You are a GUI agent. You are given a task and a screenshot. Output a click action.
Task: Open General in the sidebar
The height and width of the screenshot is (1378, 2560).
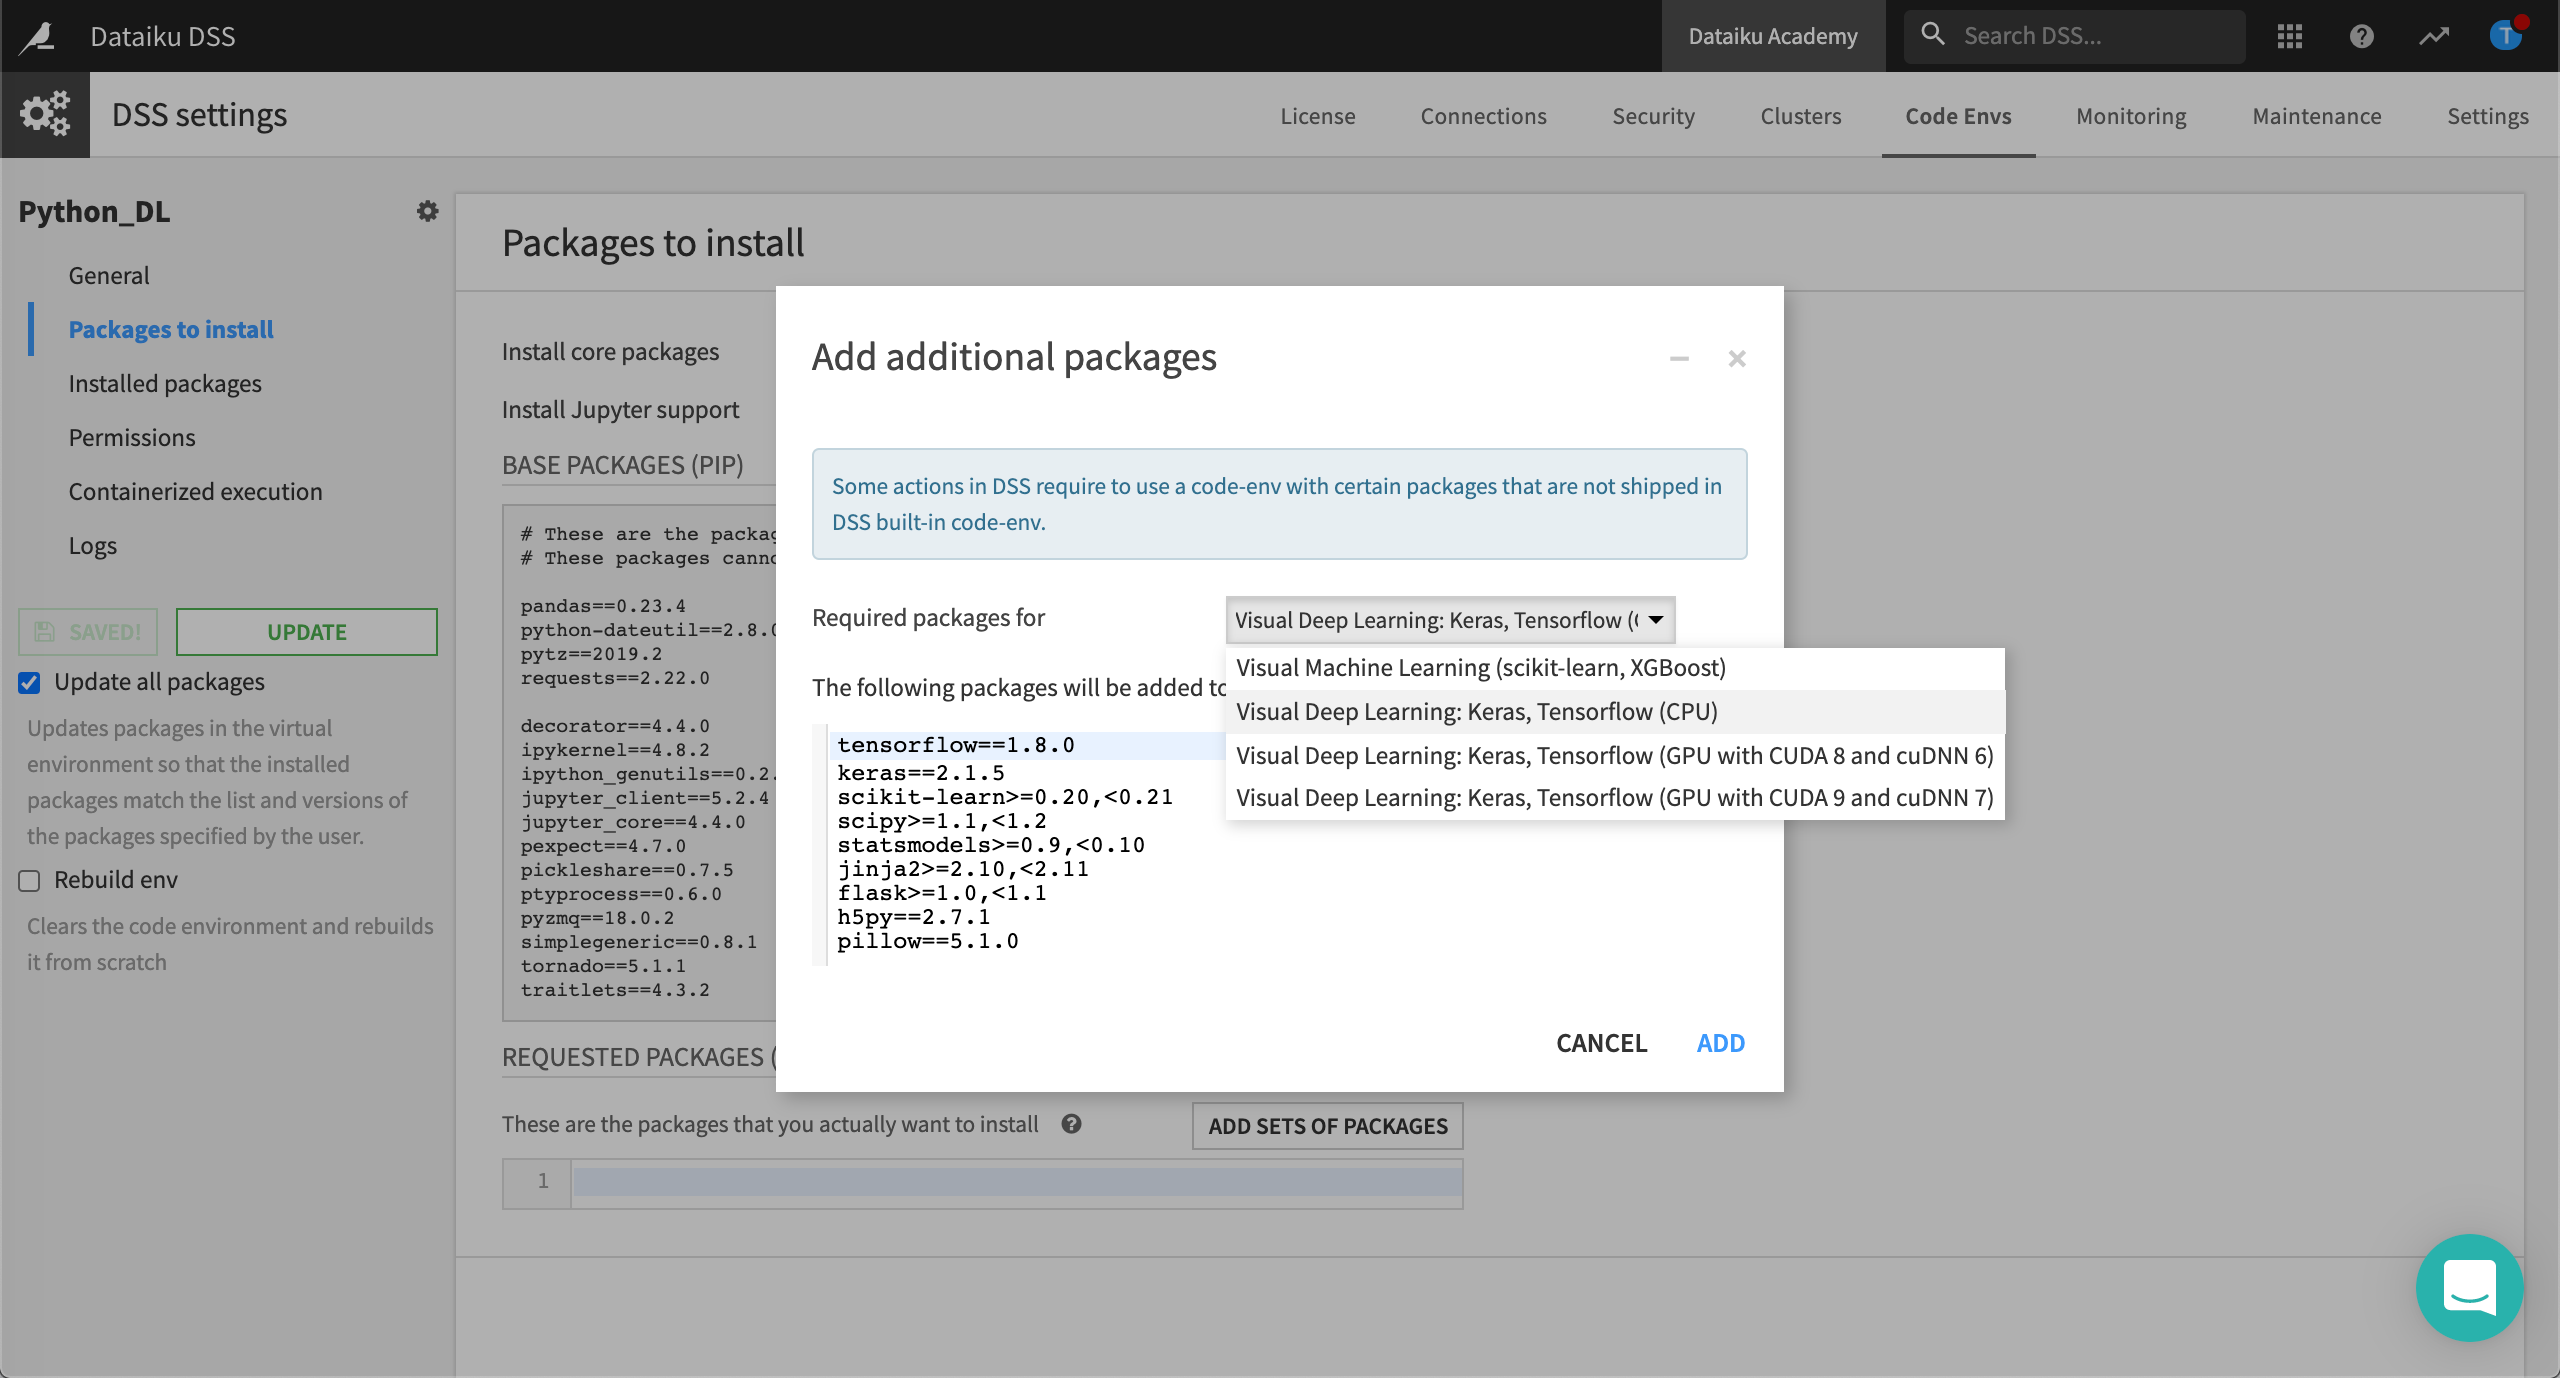tap(109, 275)
